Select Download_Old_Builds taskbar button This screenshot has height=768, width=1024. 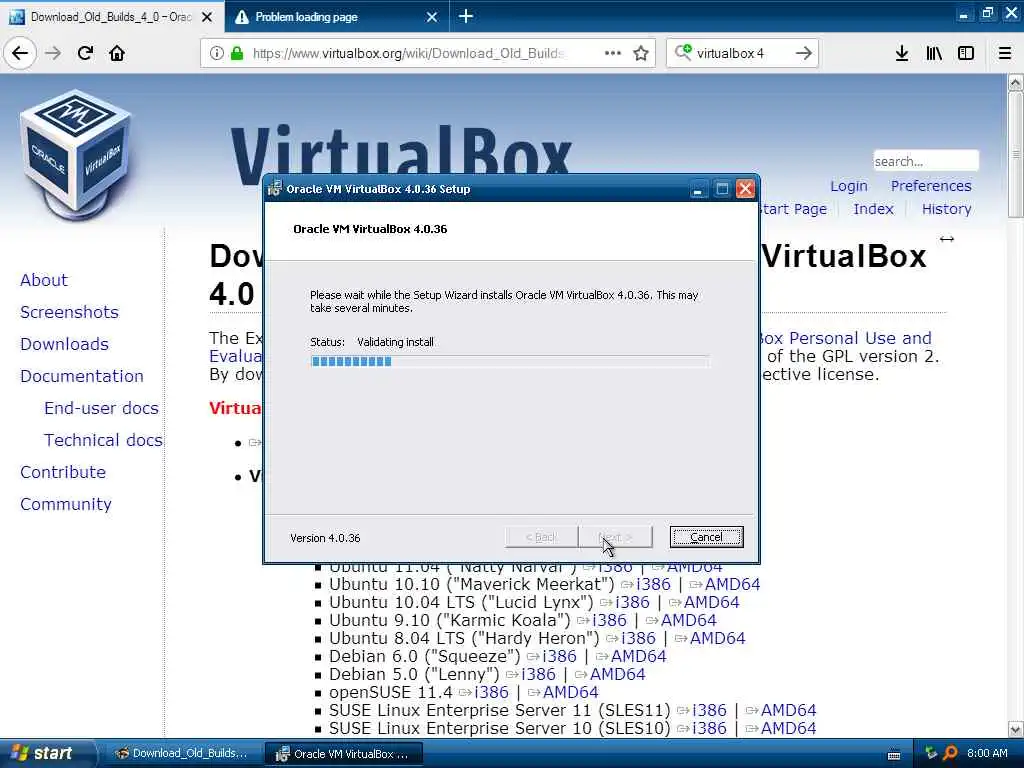tap(182, 753)
